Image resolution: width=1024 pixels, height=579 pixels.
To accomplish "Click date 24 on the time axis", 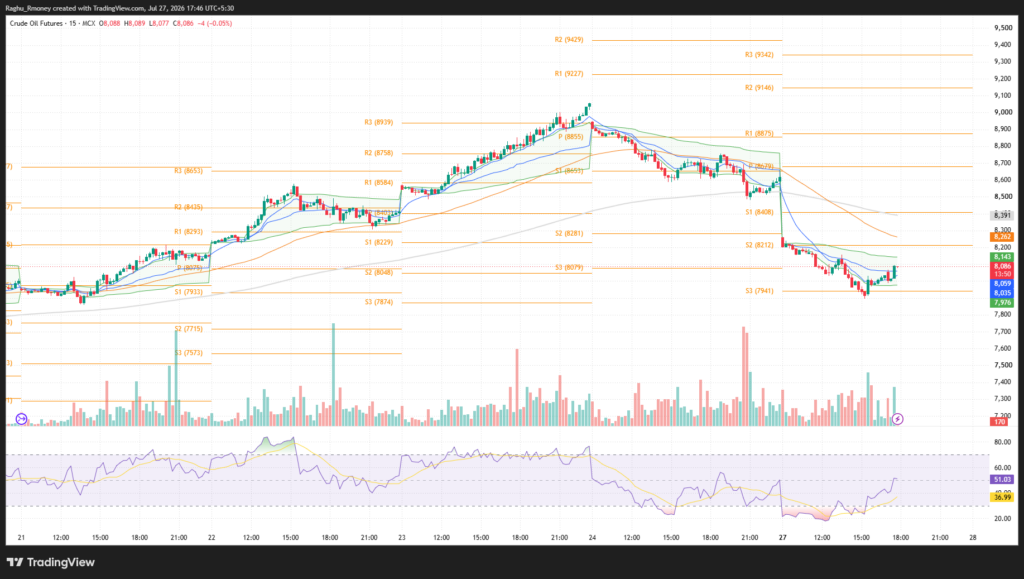I will pos(592,538).
